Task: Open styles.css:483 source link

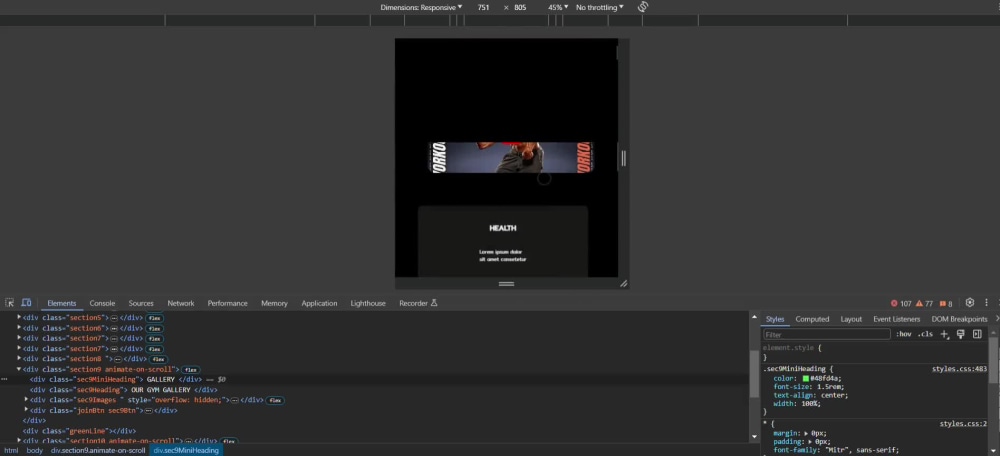Action: [x=959, y=369]
